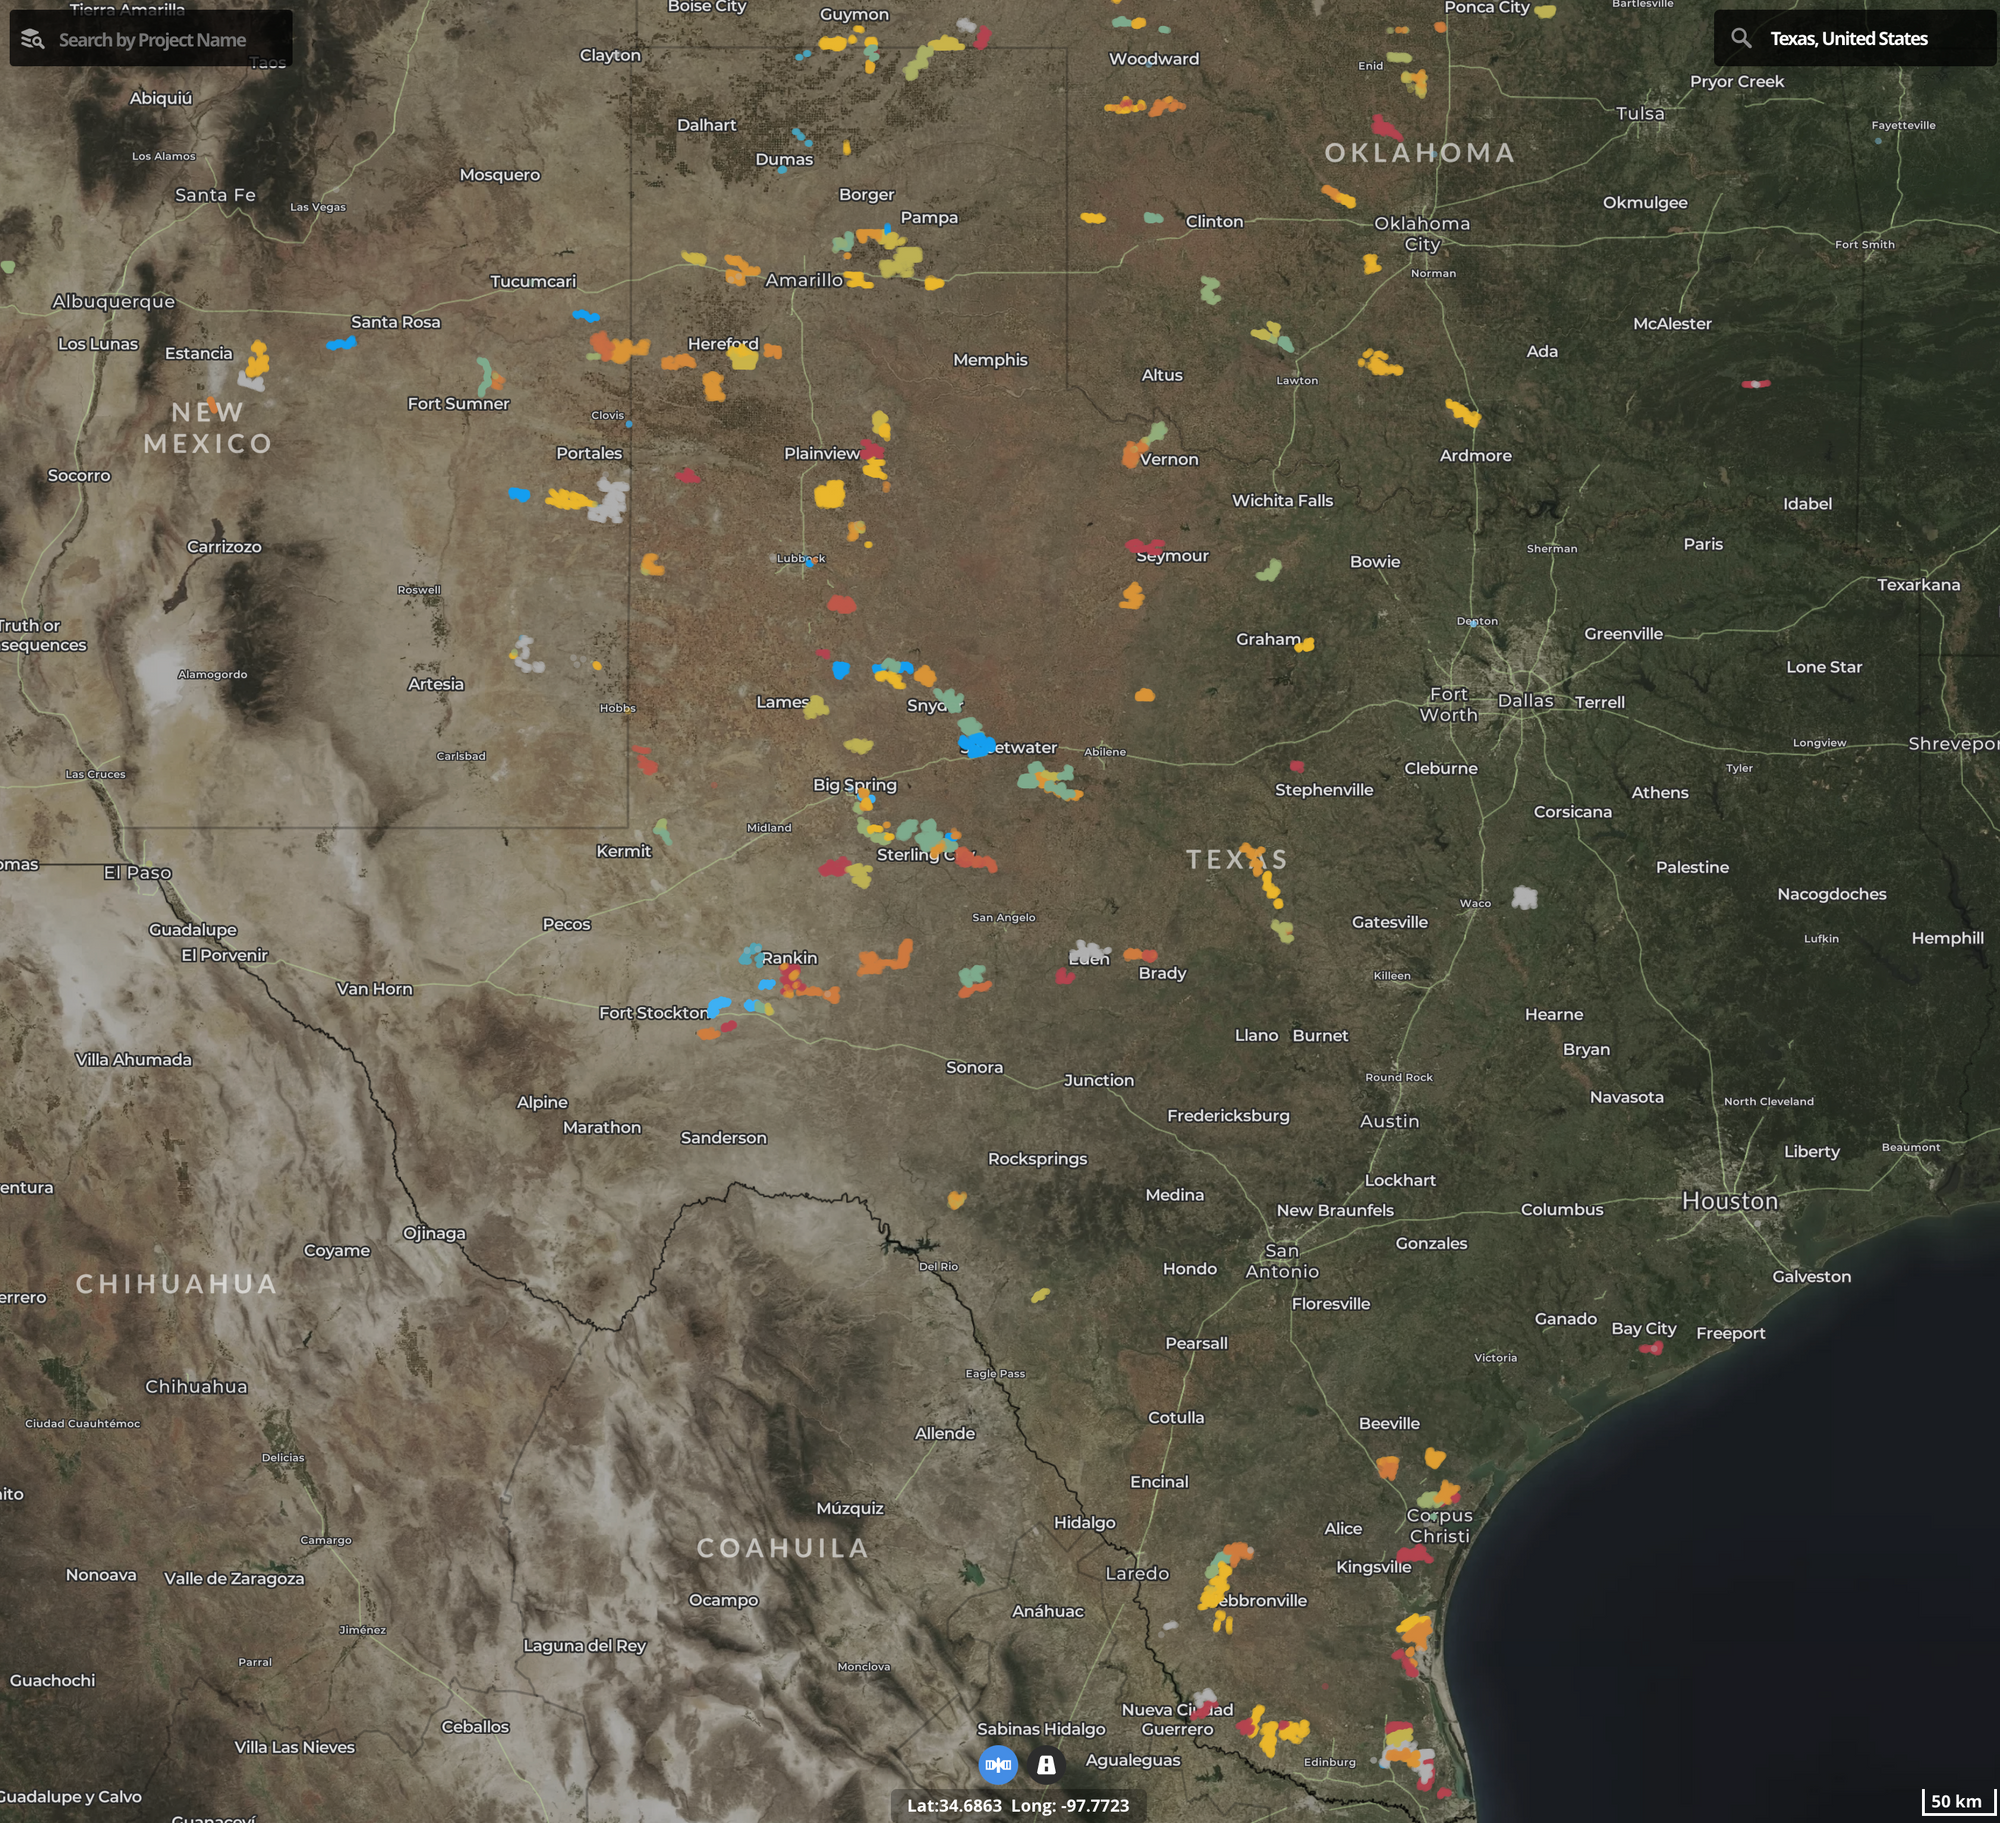Click the Texas, United States search field
This screenshot has height=1823, width=2000.
pyautogui.click(x=1860, y=38)
